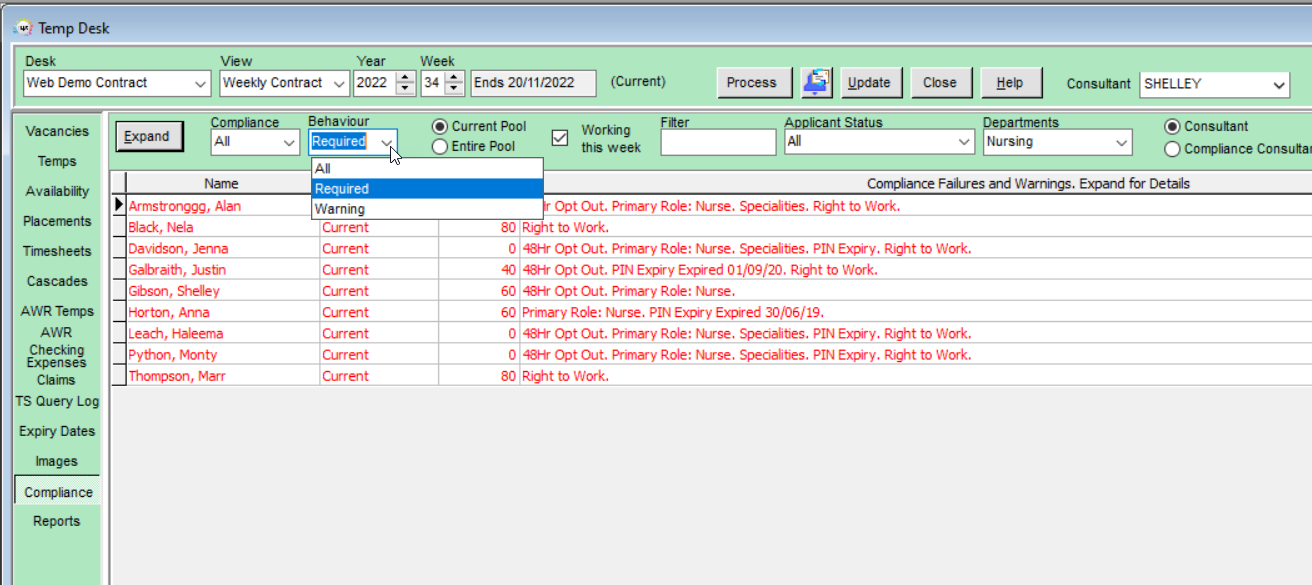Screen dimensions: 1312x585
Task: Open the TS Query Log side tab
Action: 57,401
